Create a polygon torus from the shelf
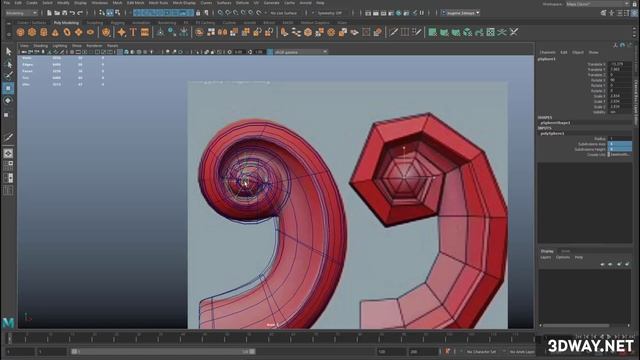The image size is (640, 360). [67, 32]
